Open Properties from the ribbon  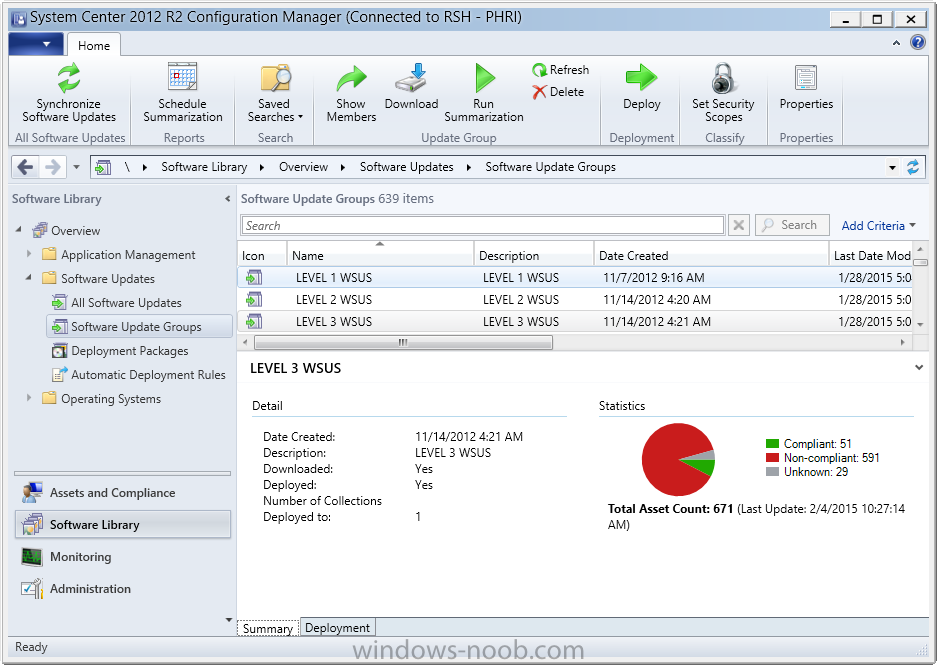point(806,88)
